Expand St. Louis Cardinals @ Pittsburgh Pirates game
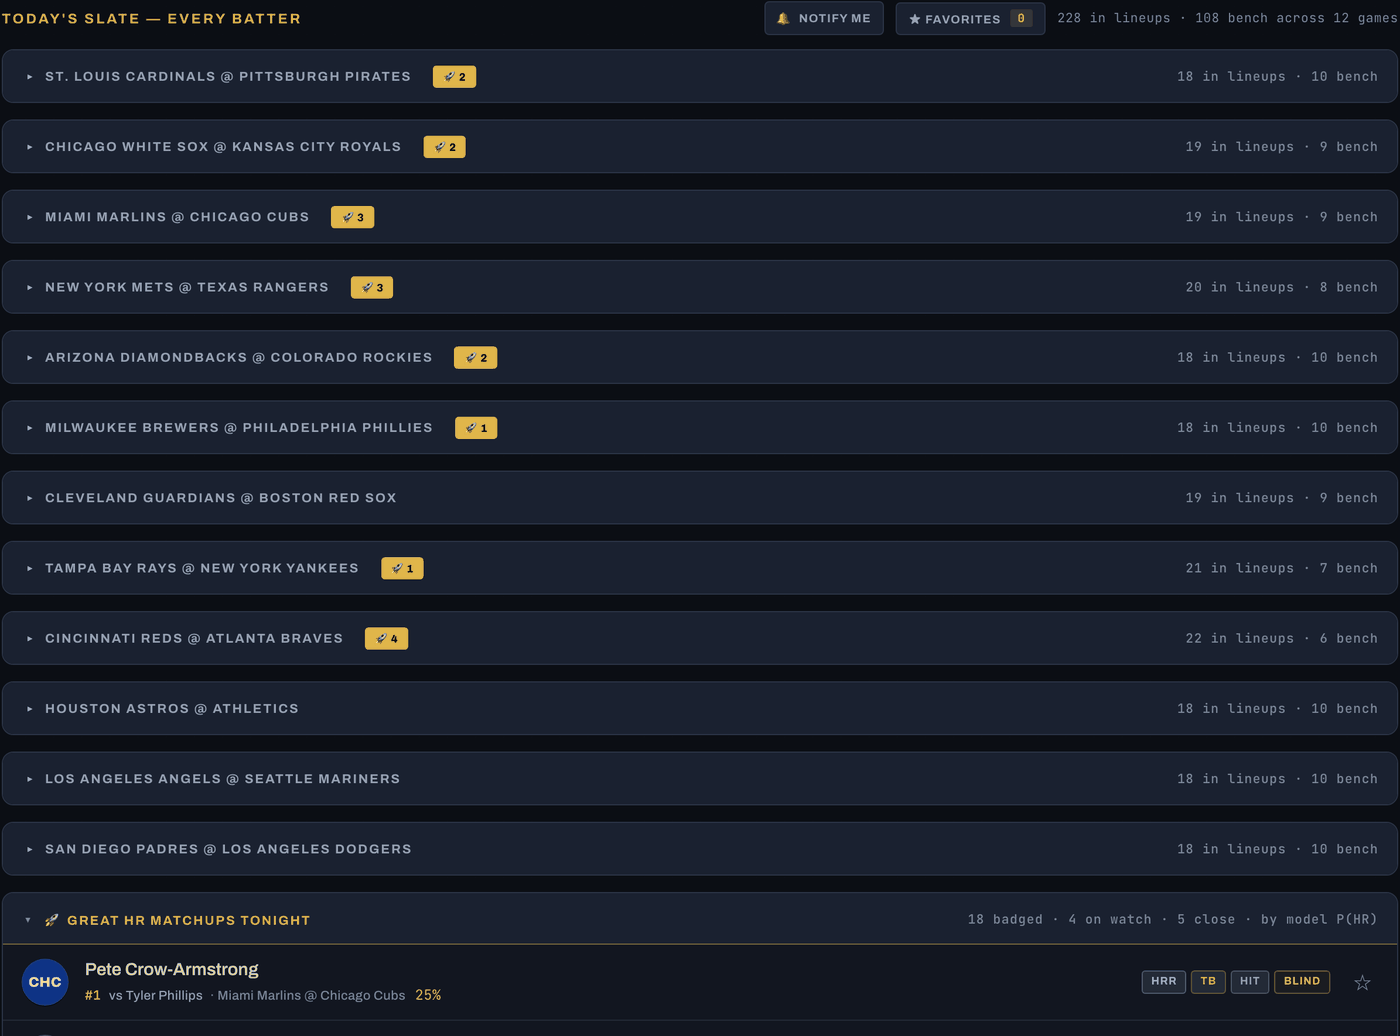The image size is (1400, 1036). [700, 76]
